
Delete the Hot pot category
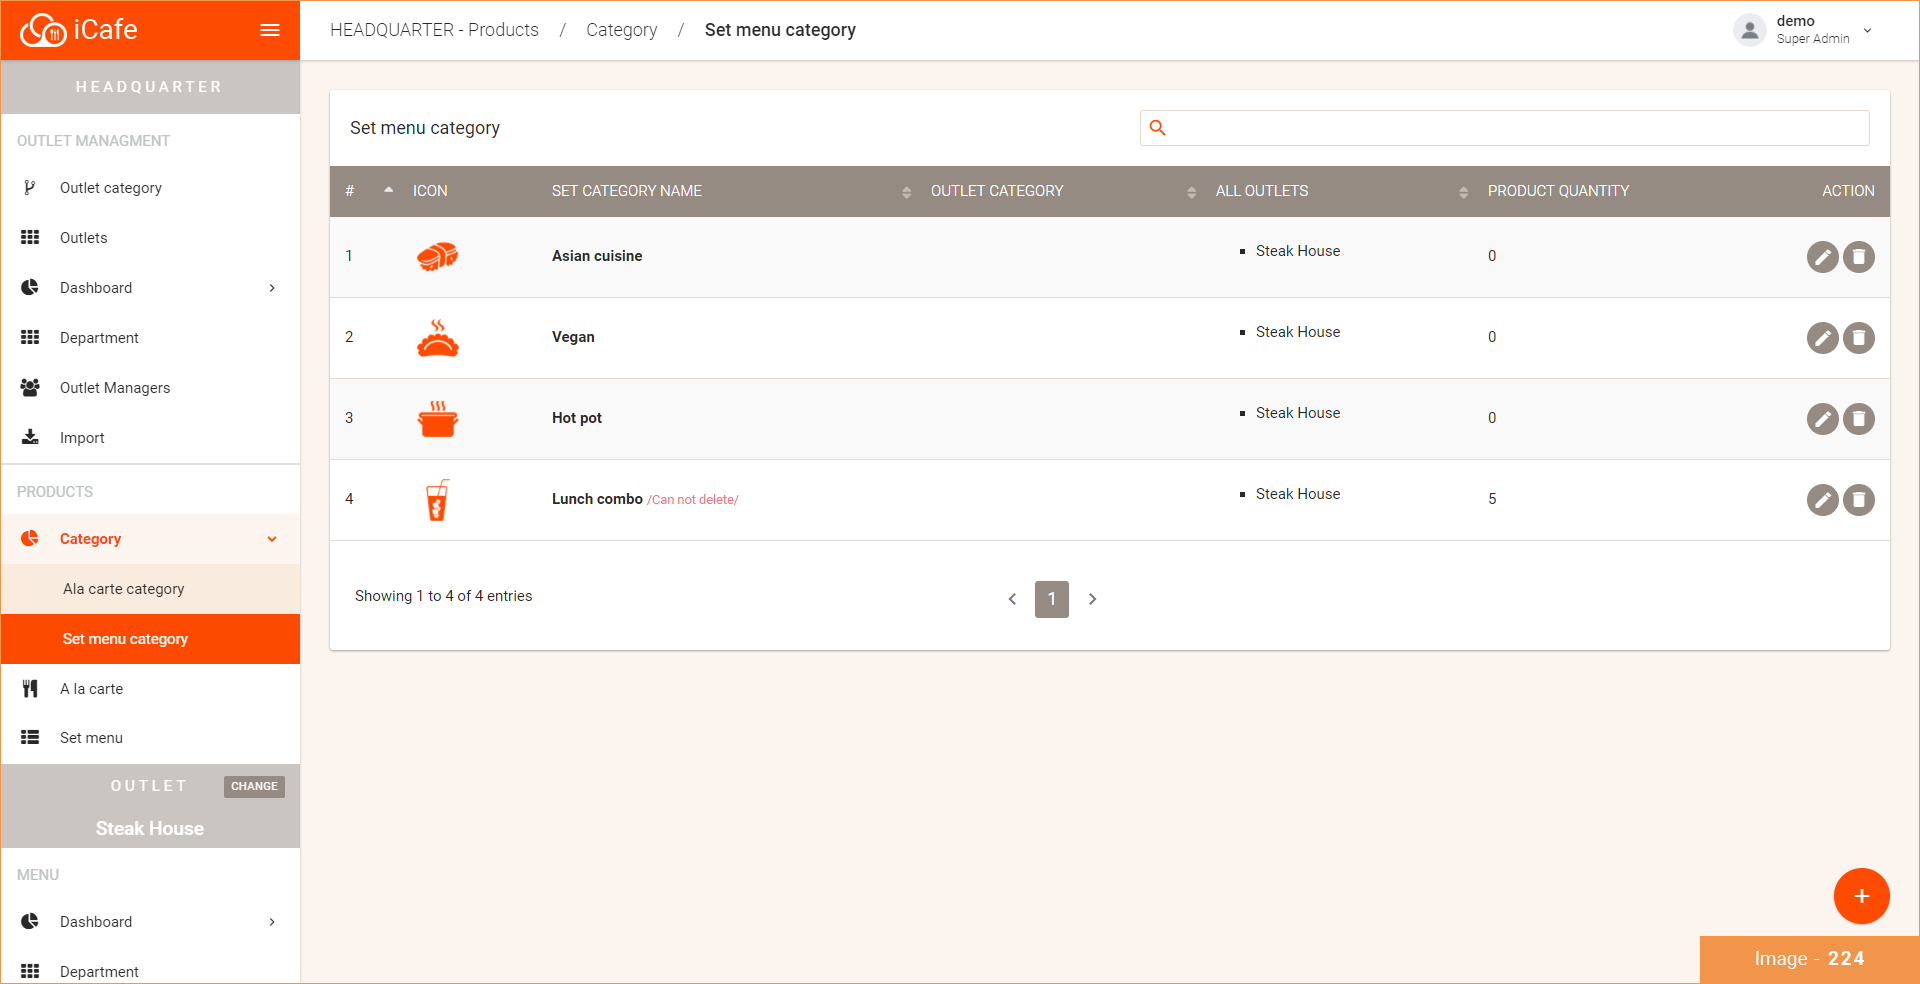coord(1859,419)
